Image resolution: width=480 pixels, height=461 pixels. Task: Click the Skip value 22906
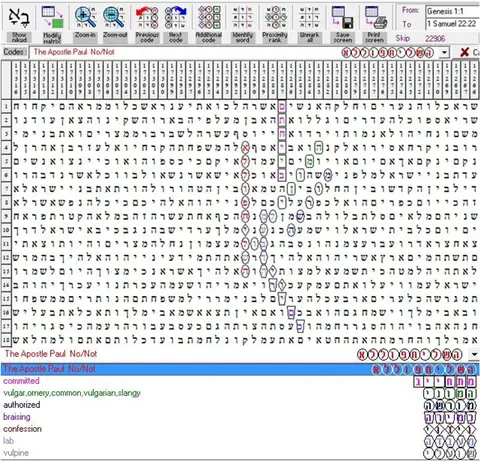click(435, 39)
